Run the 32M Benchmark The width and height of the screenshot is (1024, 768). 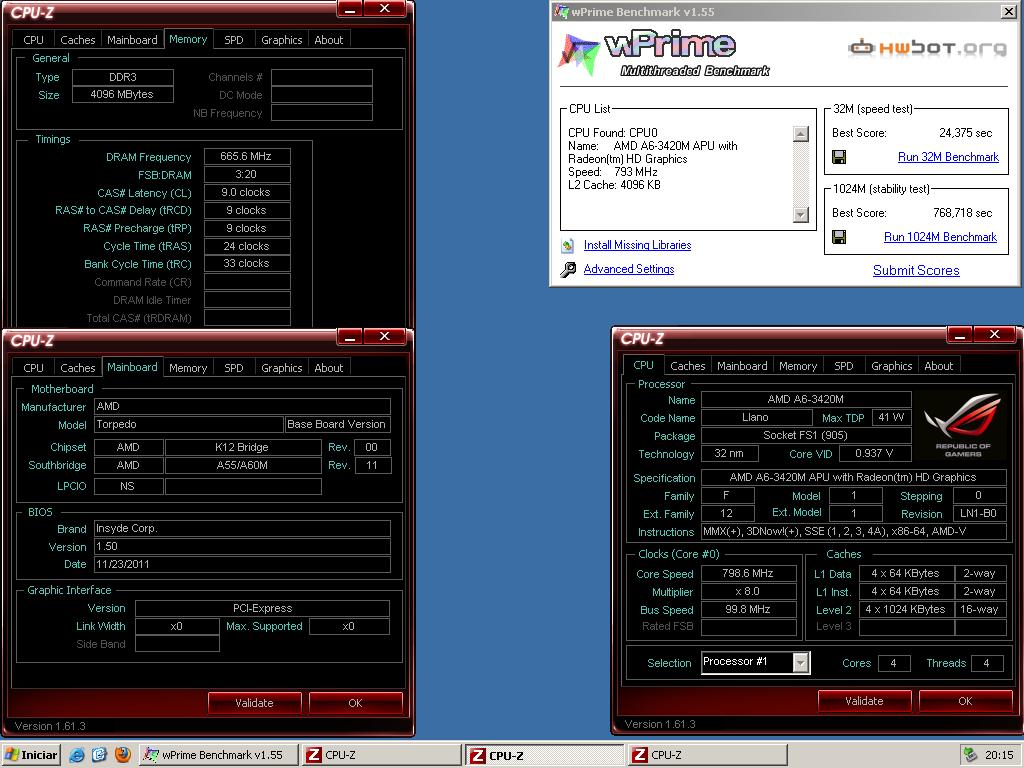point(948,157)
